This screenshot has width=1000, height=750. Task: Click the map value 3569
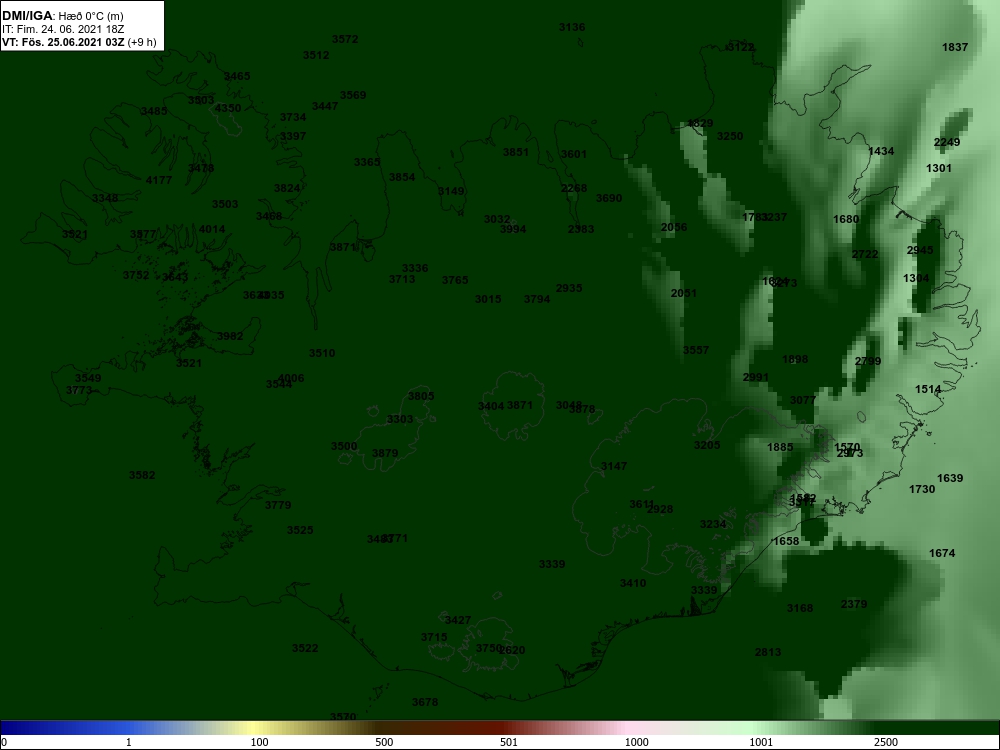click(x=353, y=96)
